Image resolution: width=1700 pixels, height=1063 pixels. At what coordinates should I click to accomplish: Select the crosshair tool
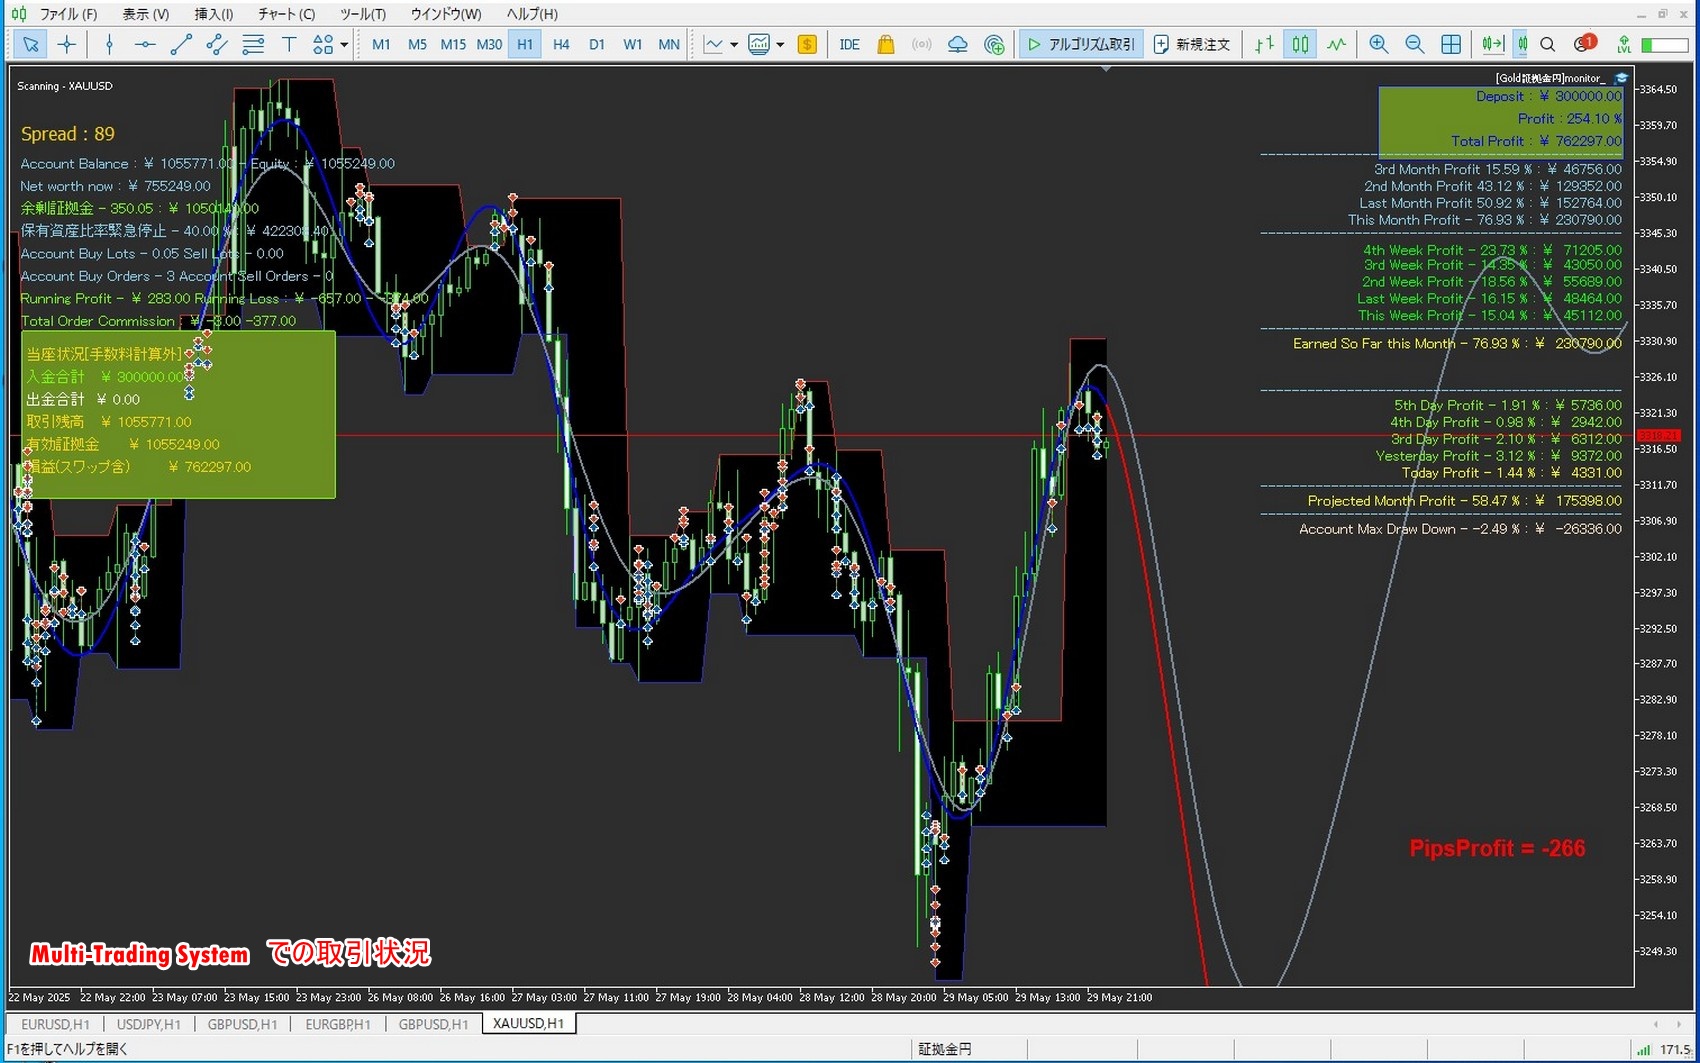pyautogui.click(x=67, y=44)
